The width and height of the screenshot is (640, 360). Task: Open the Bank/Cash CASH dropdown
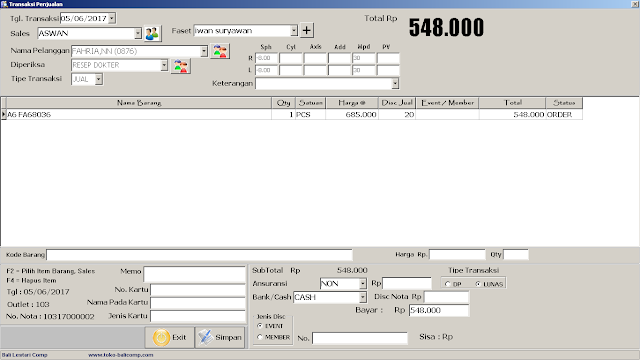coord(362,298)
